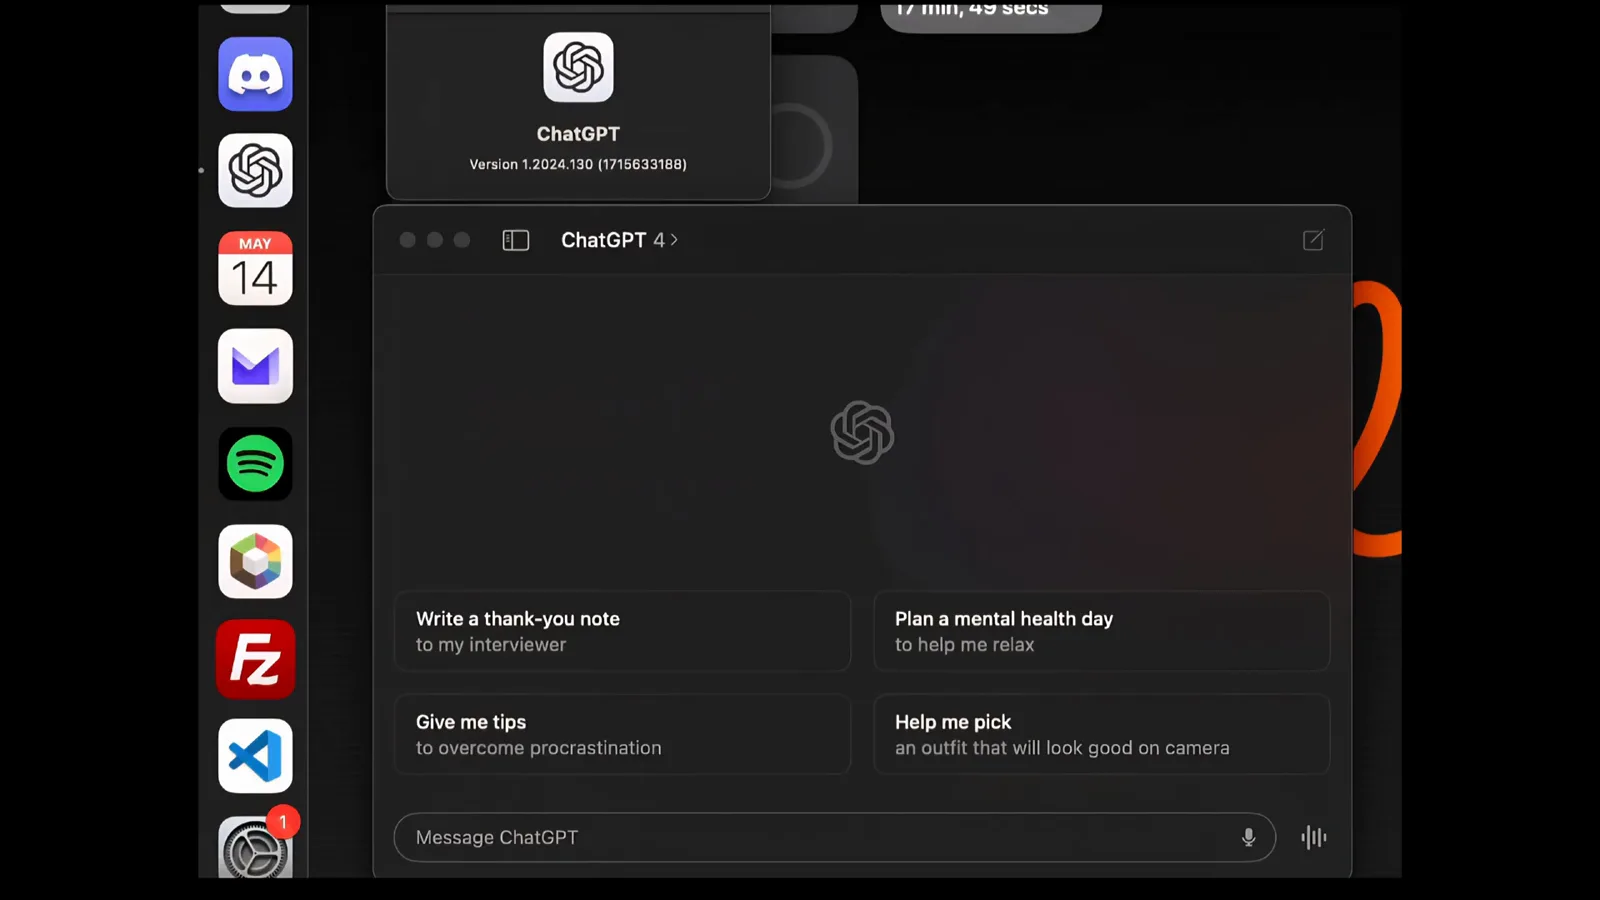Open Discord from the dock
The width and height of the screenshot is (1600, 900).
[255, 74]
